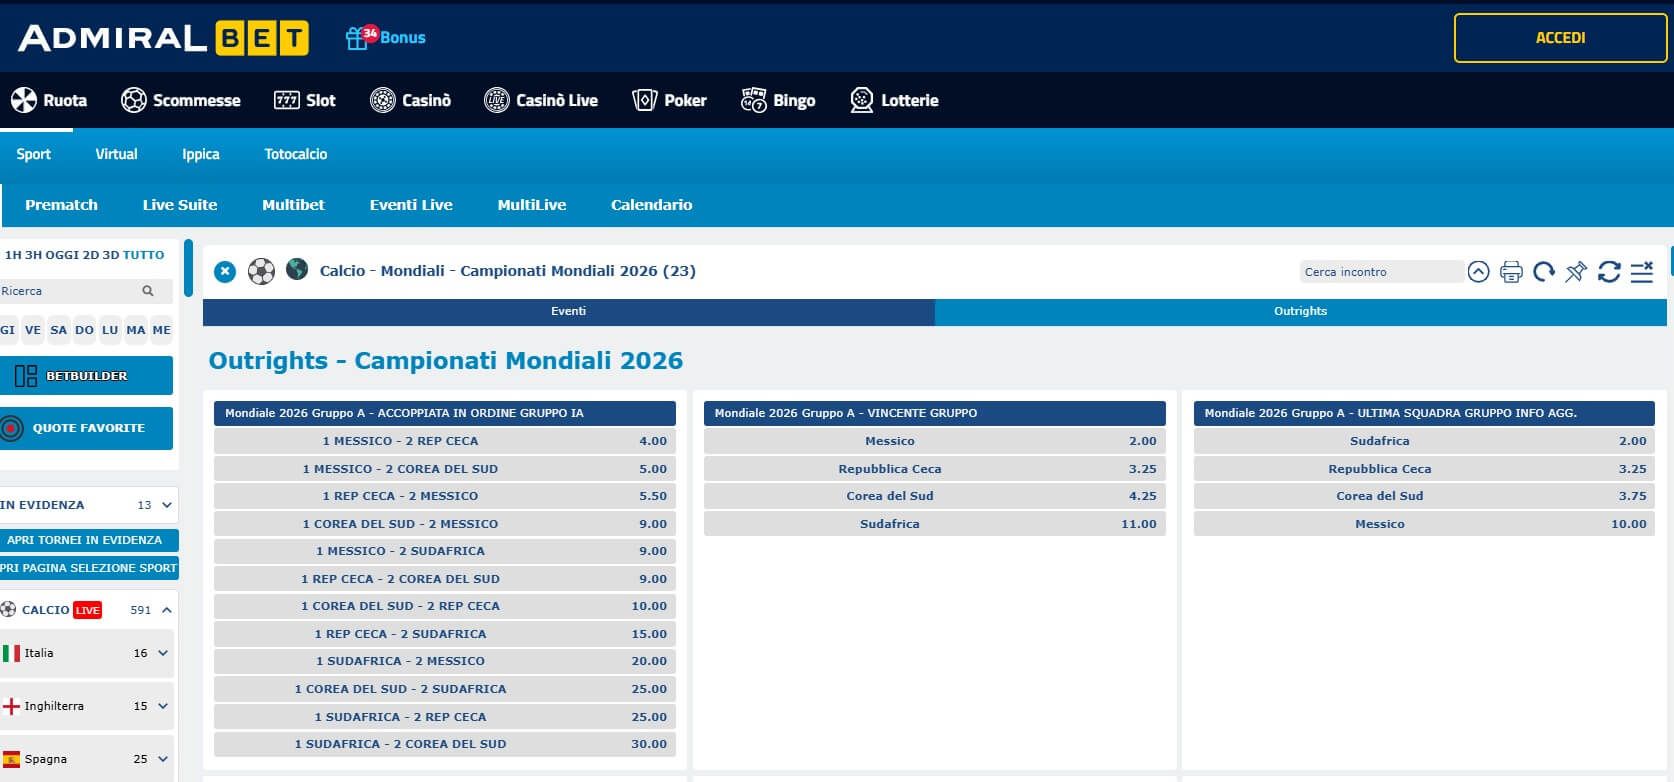The image size is (1674, 782).
Task: Open the BetBuilder button
Action: [x=86, y=376]
